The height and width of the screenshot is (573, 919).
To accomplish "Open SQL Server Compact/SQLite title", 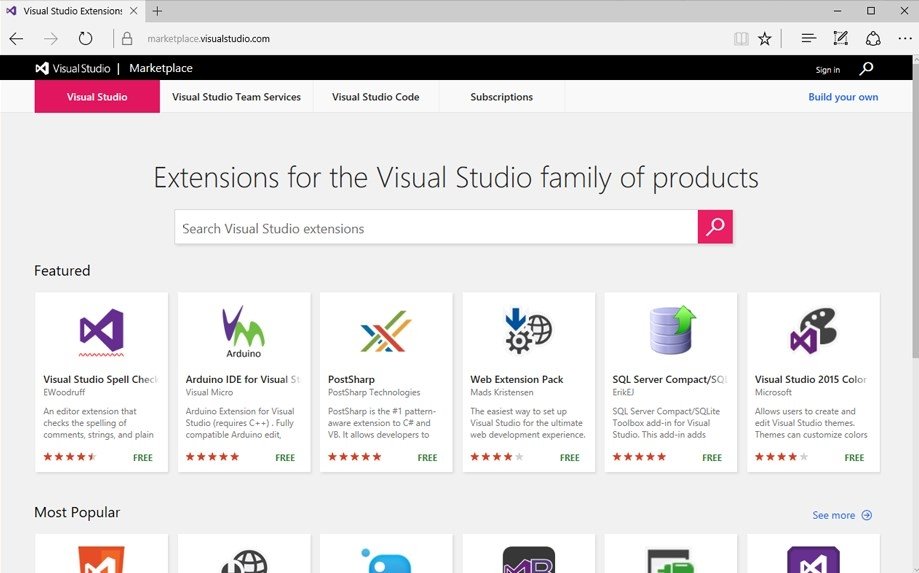I will click(670, 379).
